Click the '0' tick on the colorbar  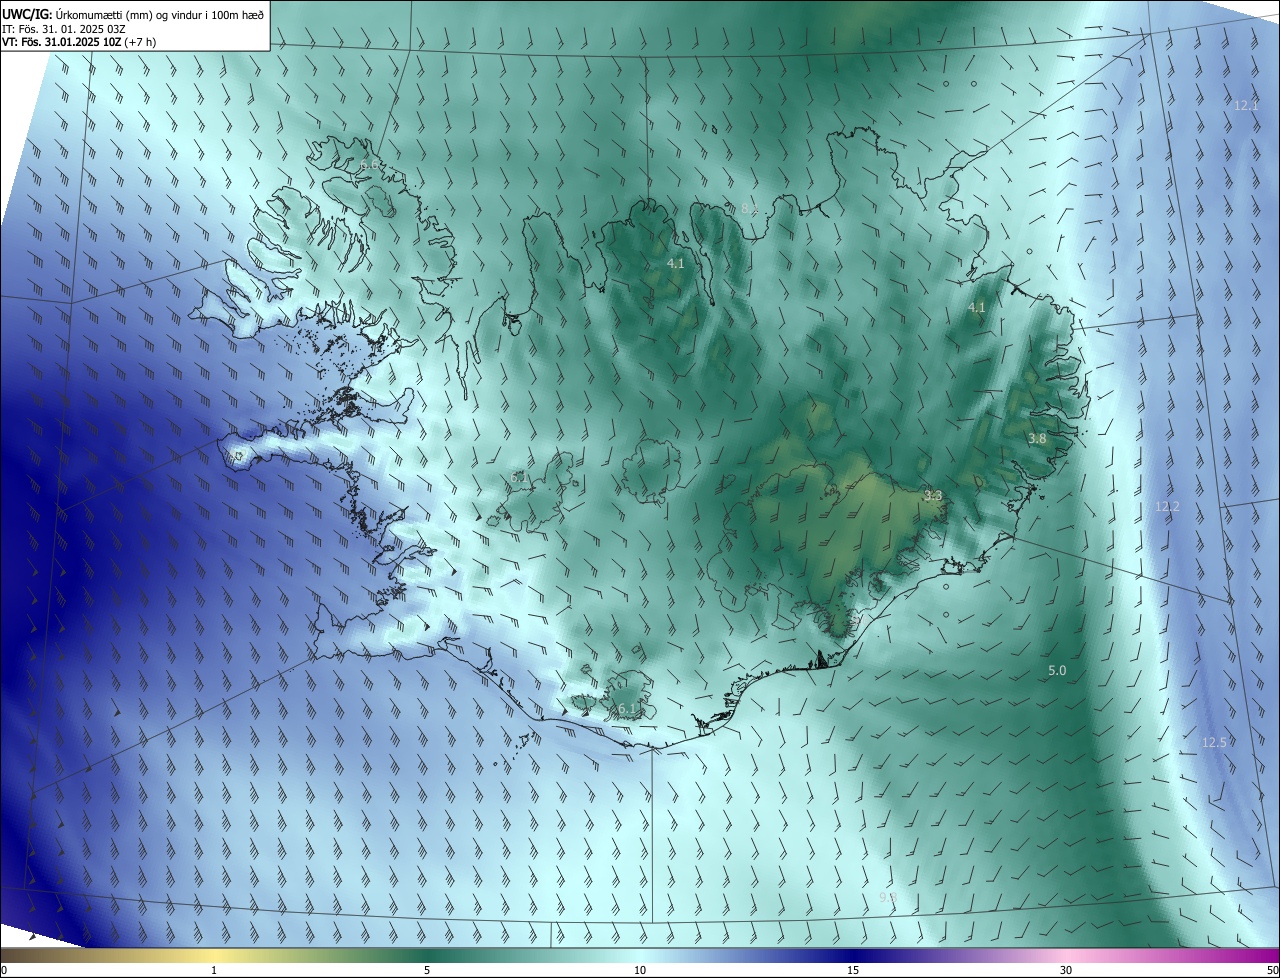4,970
